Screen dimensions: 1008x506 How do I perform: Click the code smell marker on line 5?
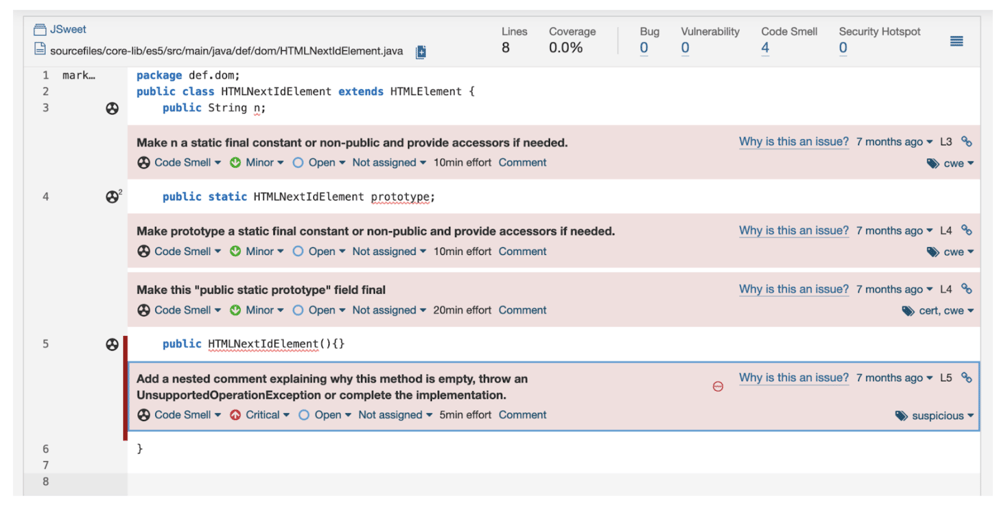112,344
